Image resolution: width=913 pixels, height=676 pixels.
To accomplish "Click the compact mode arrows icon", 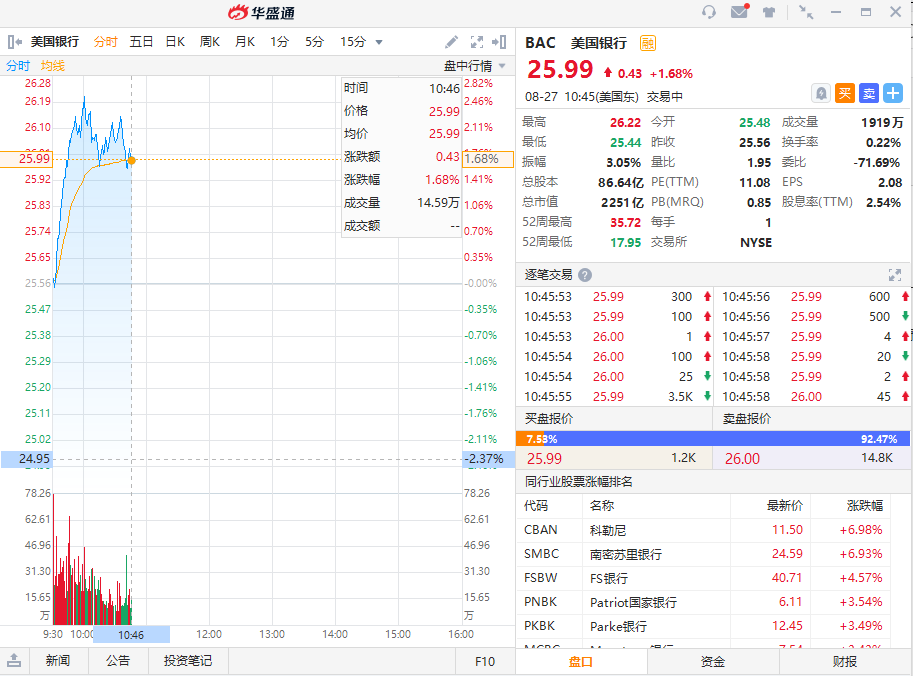I will [x=806, y=12].
